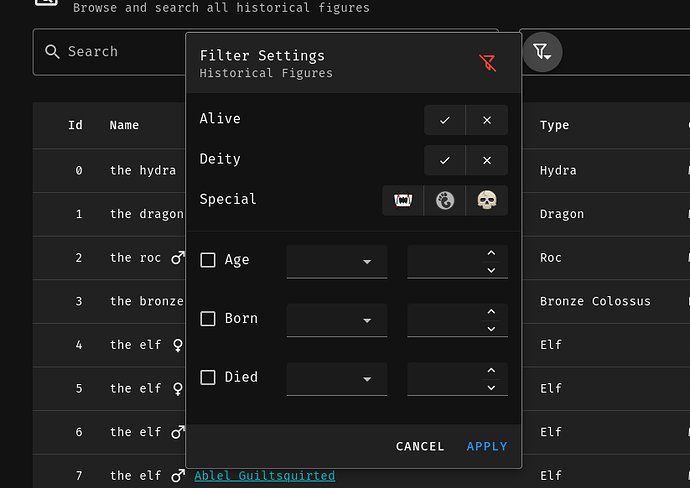Select the Bronze Colossus type cell
This screenshot has height=488, width=690.
pos(595,301)
